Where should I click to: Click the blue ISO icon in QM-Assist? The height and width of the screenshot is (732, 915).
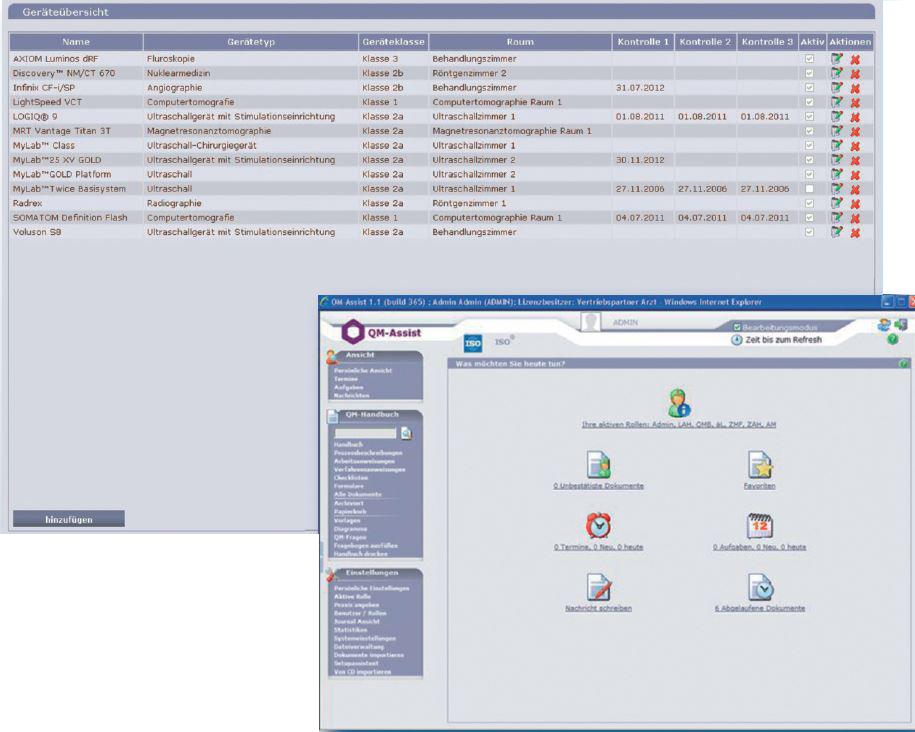[473, 343]
